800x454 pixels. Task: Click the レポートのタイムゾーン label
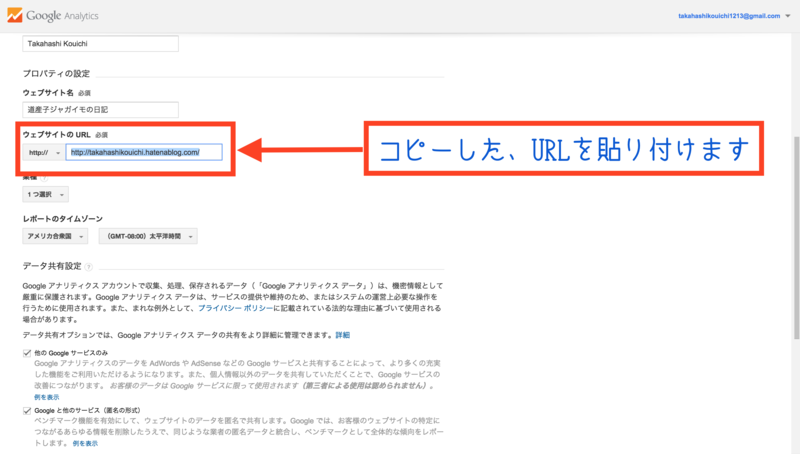[x=62, y=219]
